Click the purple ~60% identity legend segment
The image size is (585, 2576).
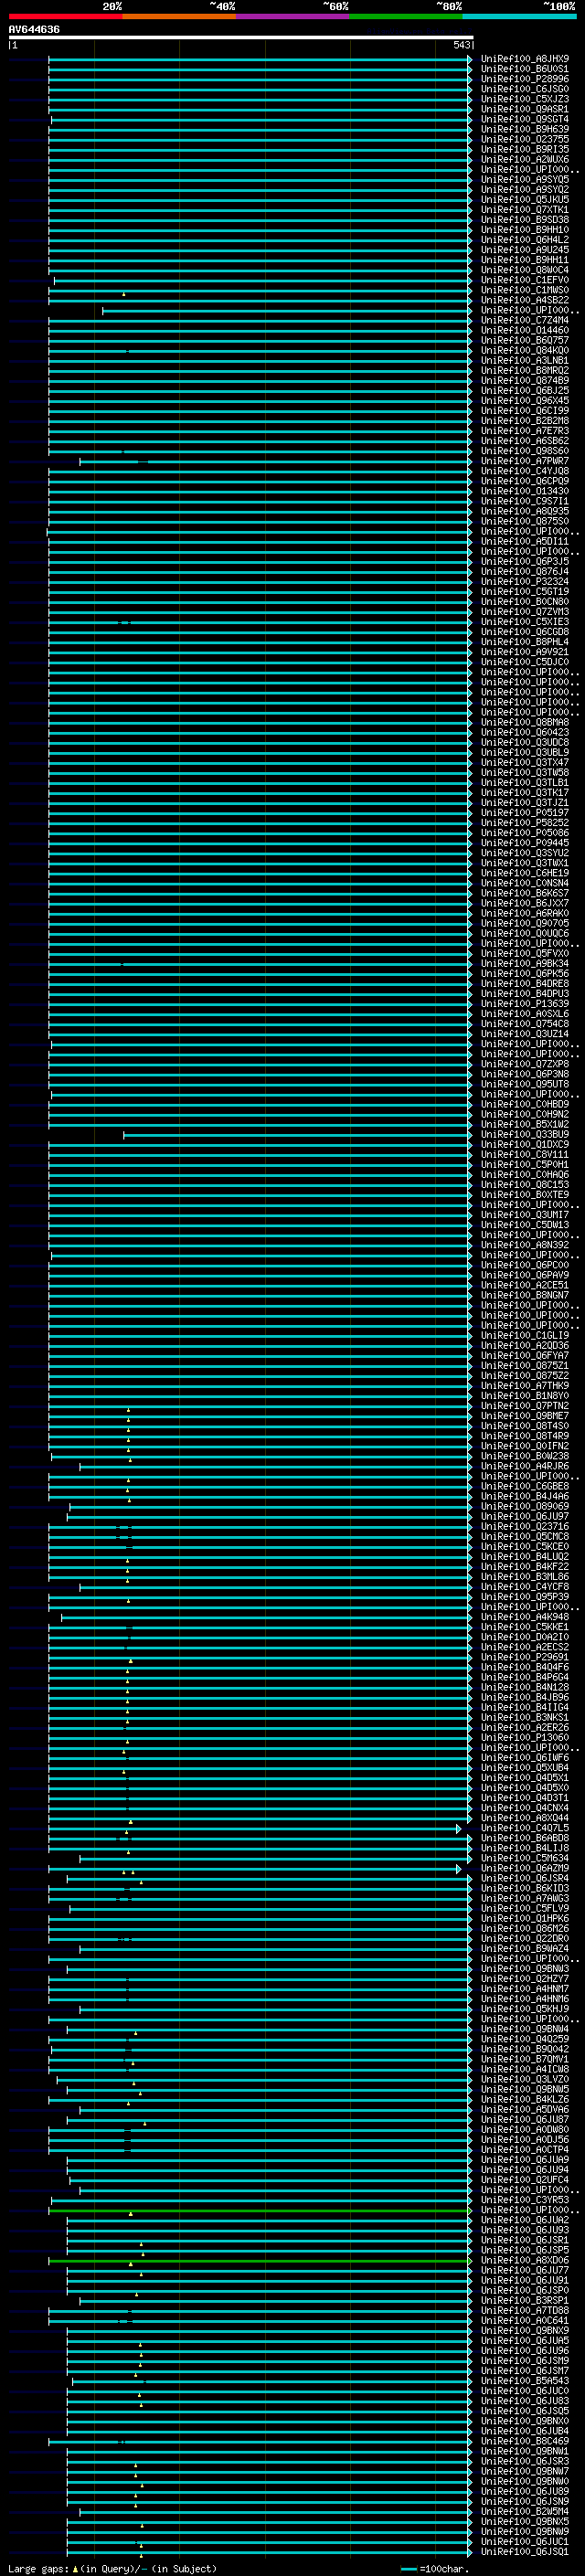click(293, 16)
